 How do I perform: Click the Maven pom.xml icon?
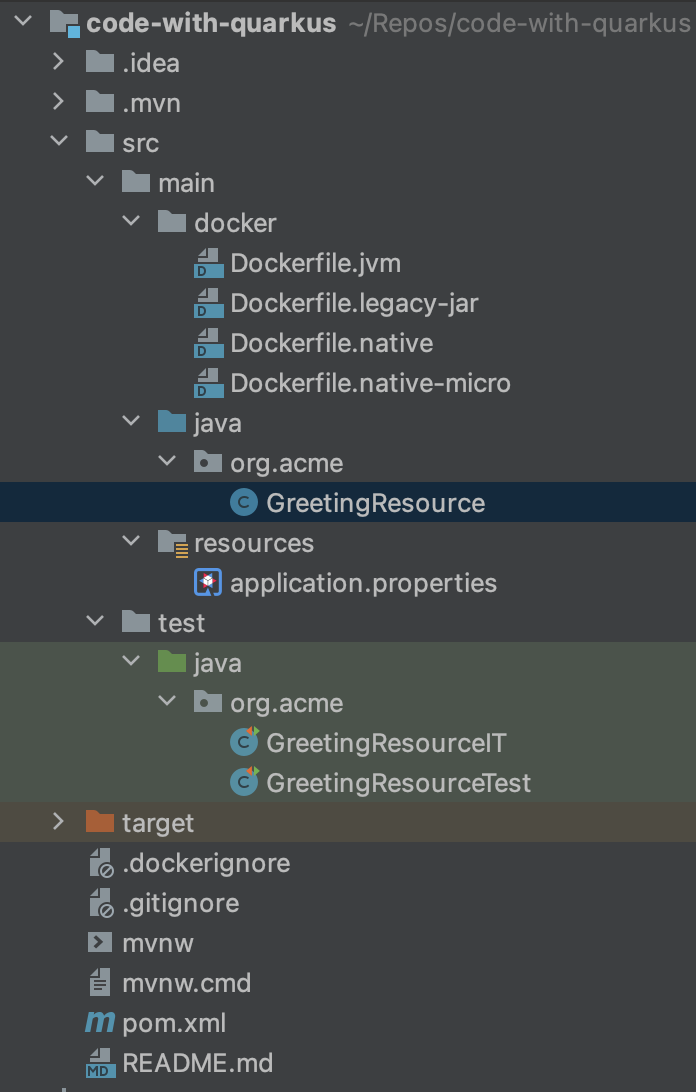click(100, 1022)
